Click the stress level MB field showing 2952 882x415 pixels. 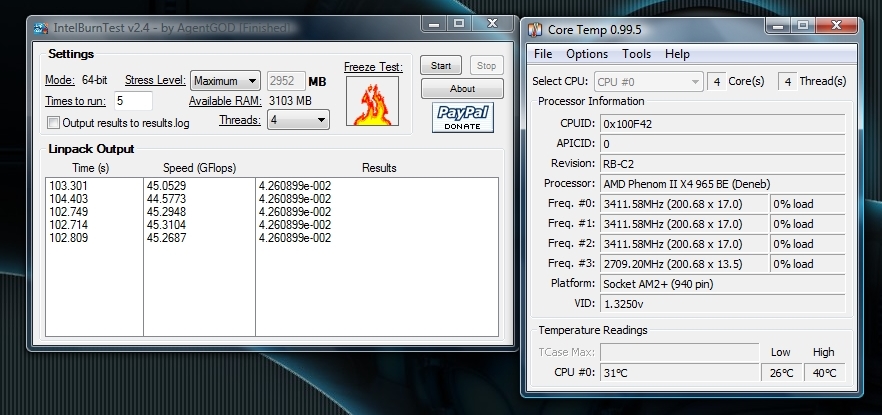(286, 81)
